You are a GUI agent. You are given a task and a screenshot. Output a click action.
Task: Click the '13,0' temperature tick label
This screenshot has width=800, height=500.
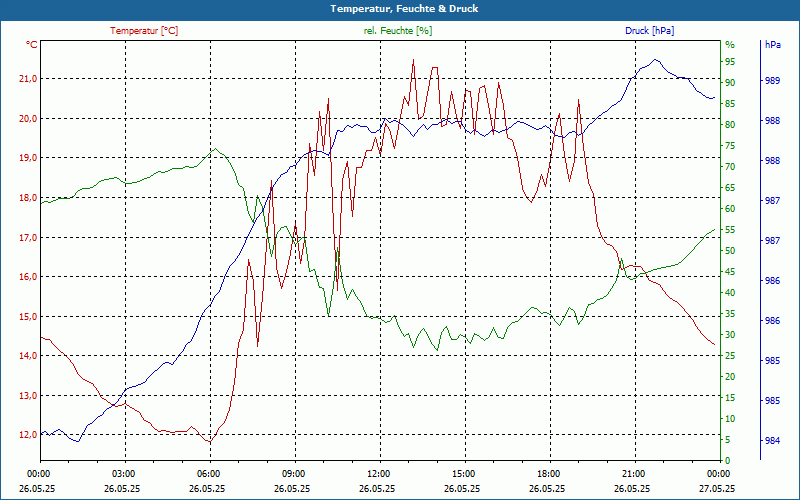pos(29,395)
